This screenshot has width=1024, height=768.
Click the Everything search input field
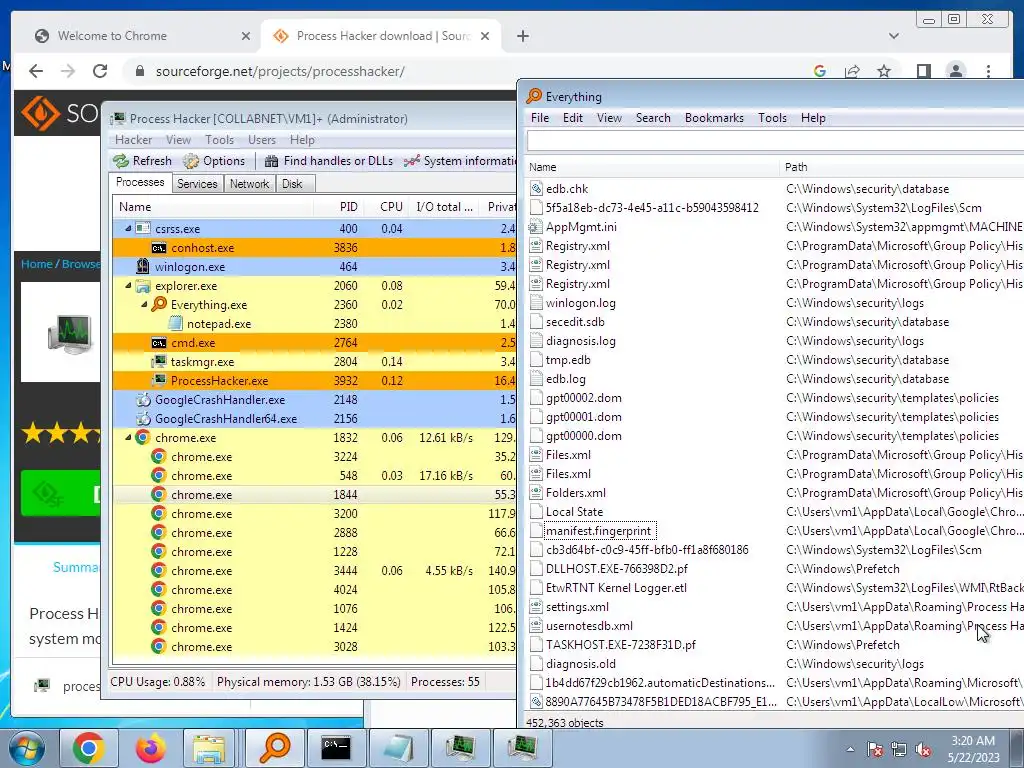775,140
